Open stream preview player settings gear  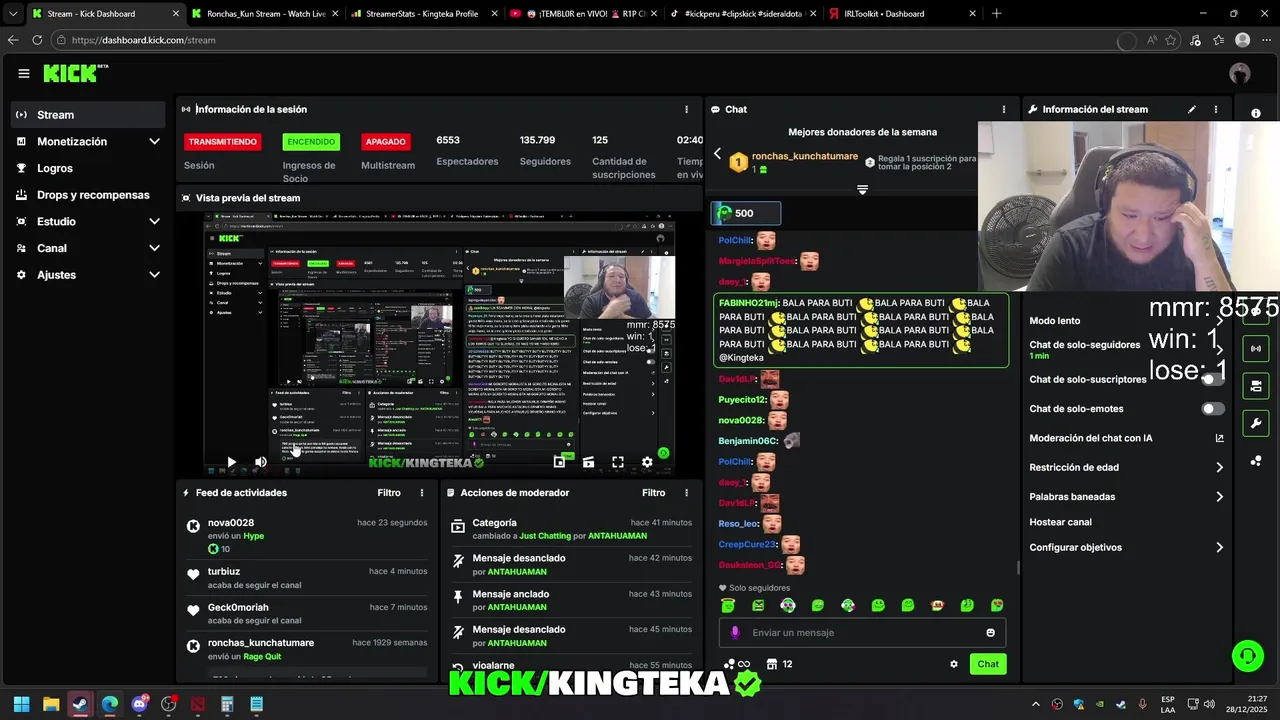click(x=647, y=462)
